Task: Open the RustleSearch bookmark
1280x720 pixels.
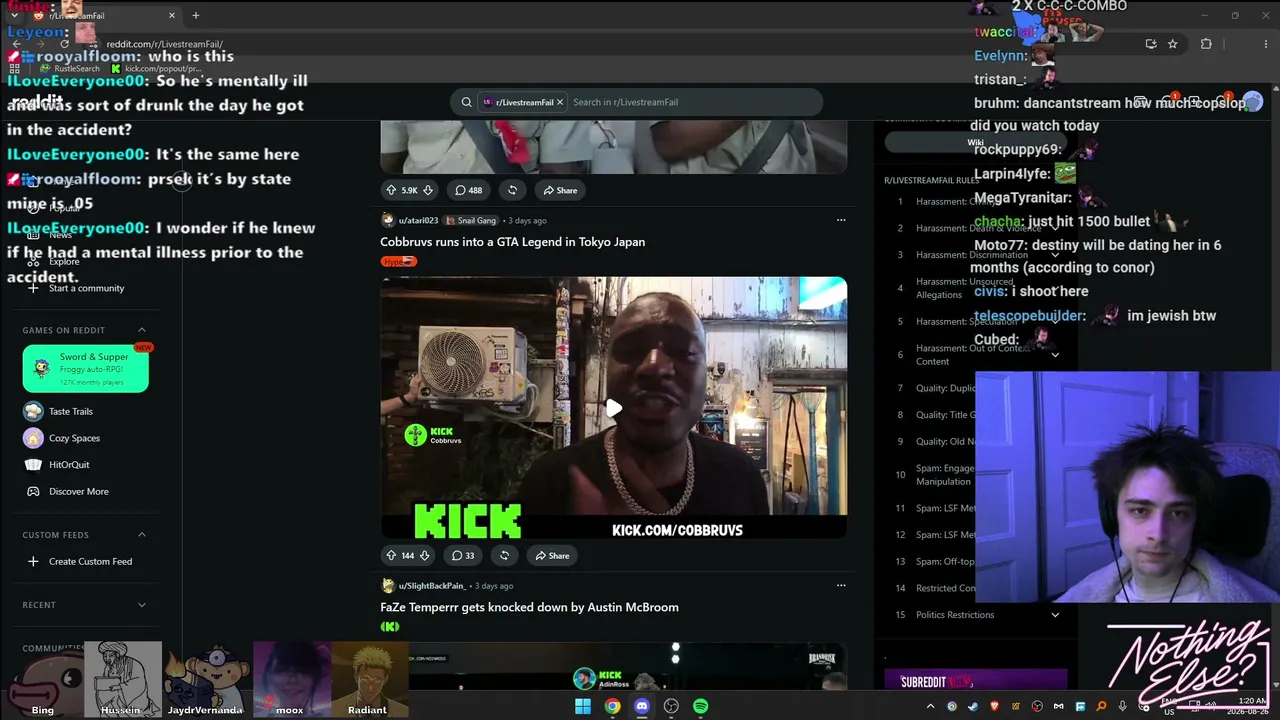Action: tap(70, 69)
